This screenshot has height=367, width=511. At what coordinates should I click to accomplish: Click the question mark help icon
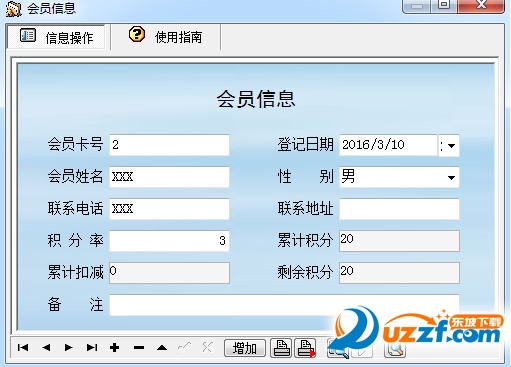pyautogui.click(x=137, y=34)
